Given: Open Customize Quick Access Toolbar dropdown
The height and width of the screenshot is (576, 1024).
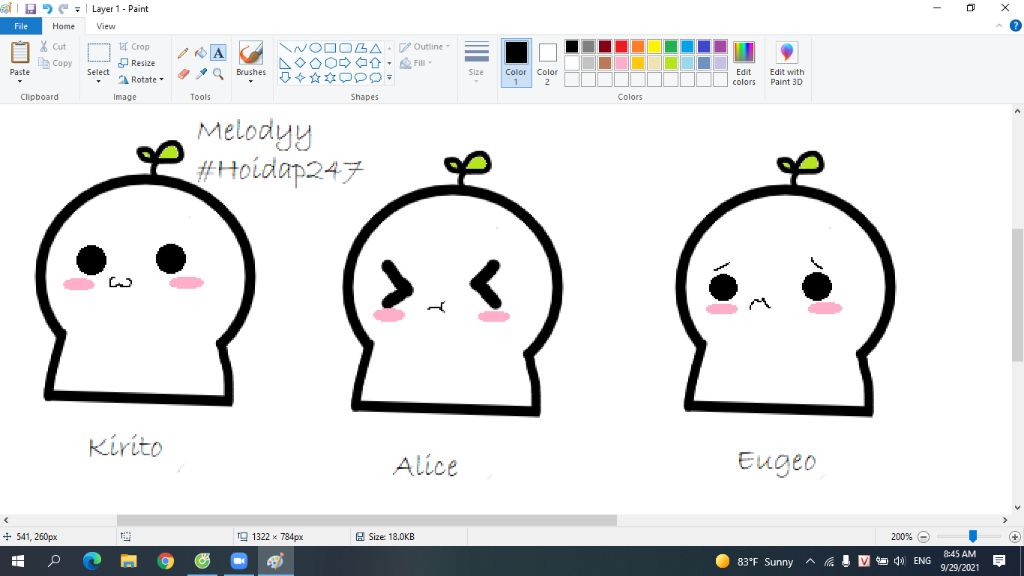Looking at the screenshot, I should coord(77,9).
